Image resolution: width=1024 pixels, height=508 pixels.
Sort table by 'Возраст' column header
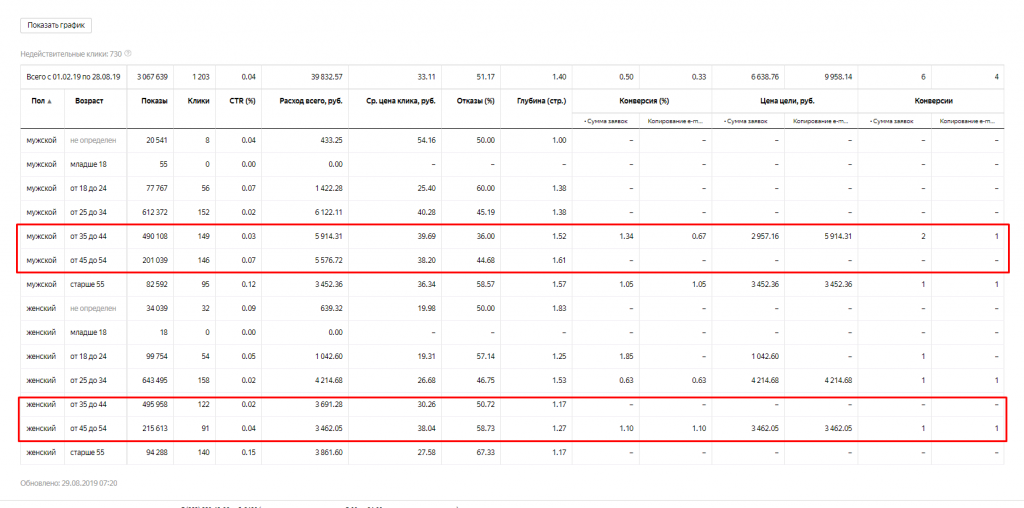(88, 101)
